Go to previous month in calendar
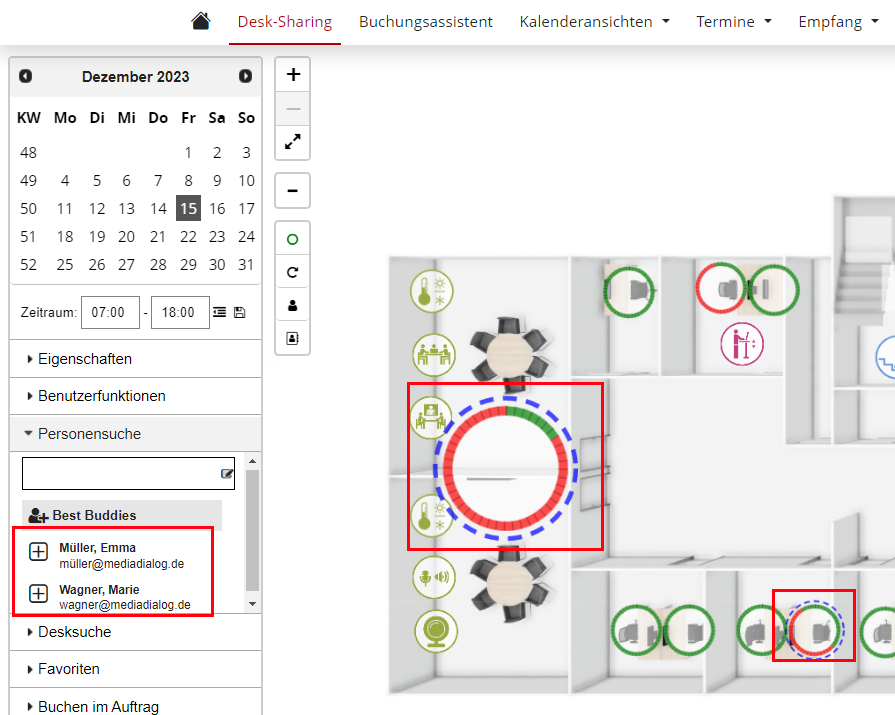Image resolution: width=895 pixels, height=715 pixels. coord(26,76)
